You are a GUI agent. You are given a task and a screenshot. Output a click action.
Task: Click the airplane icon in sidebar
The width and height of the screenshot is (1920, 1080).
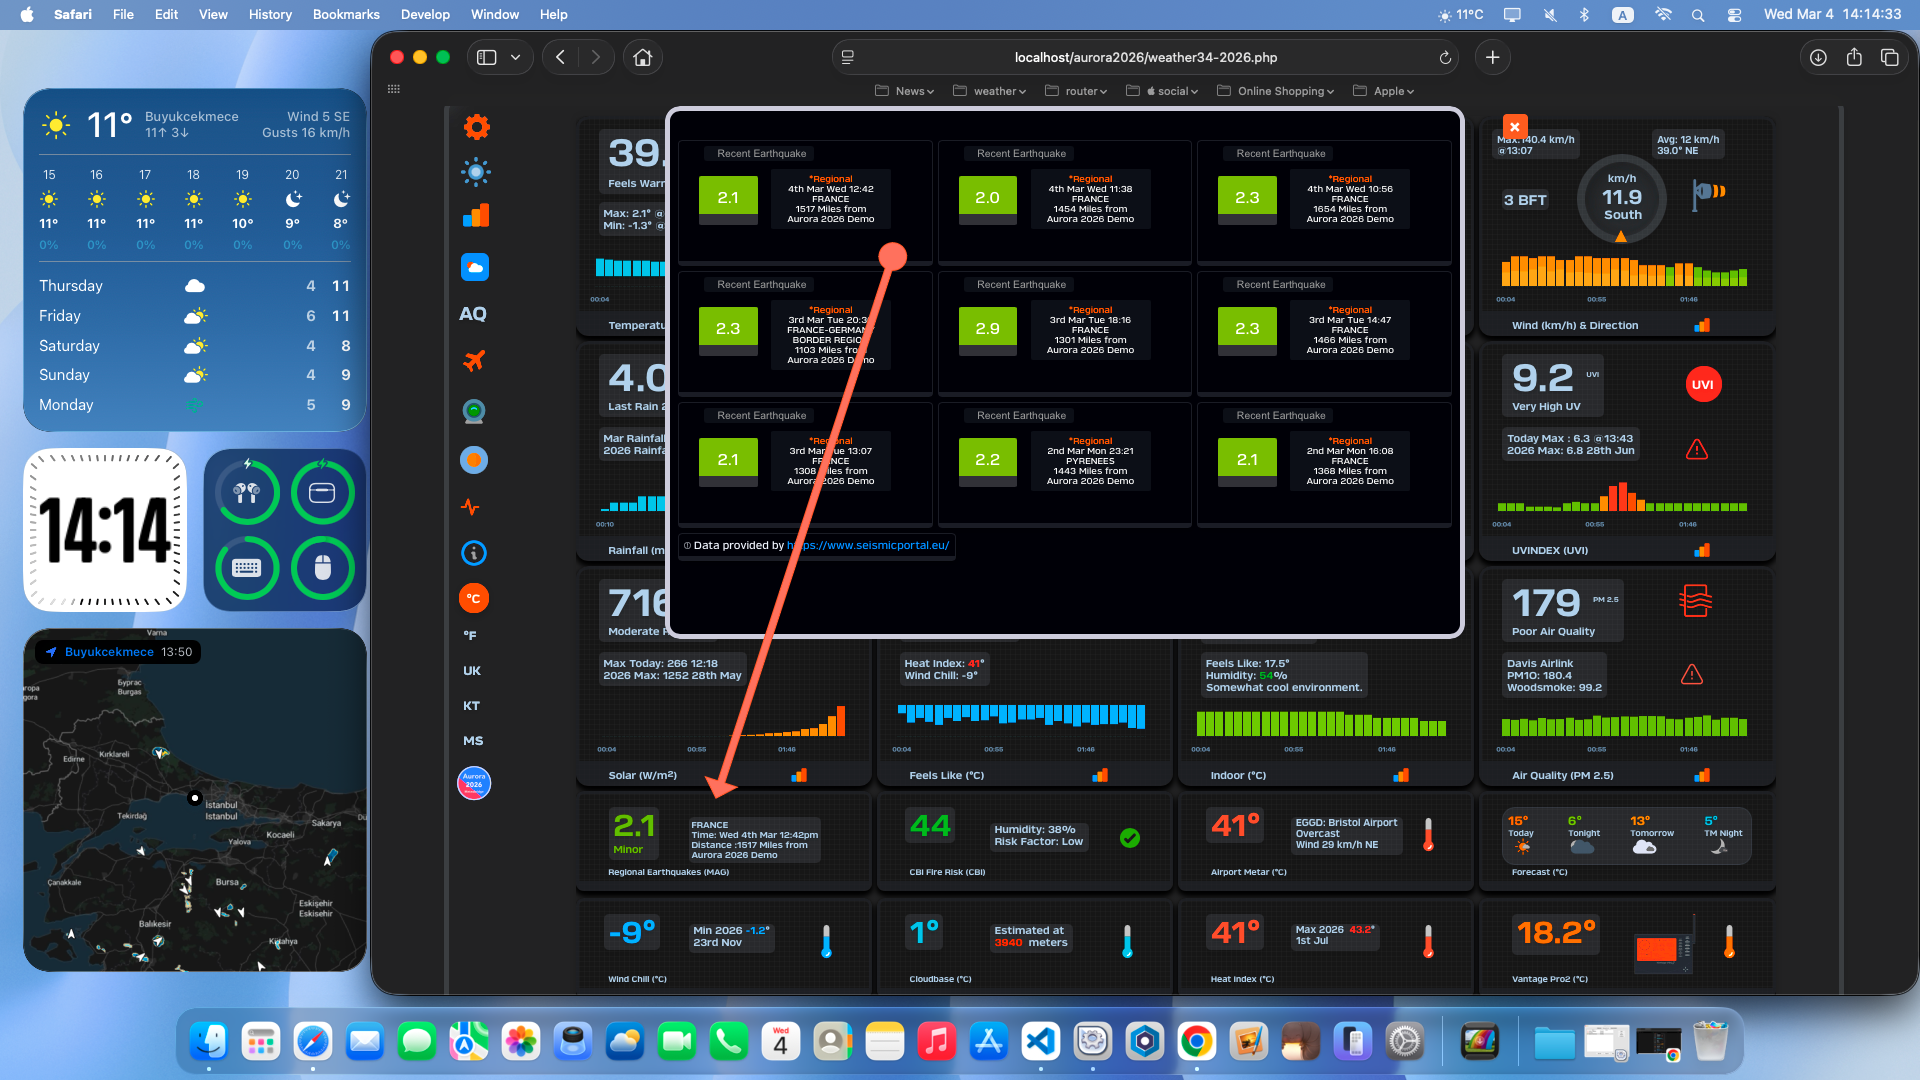(x=474, y=361)
